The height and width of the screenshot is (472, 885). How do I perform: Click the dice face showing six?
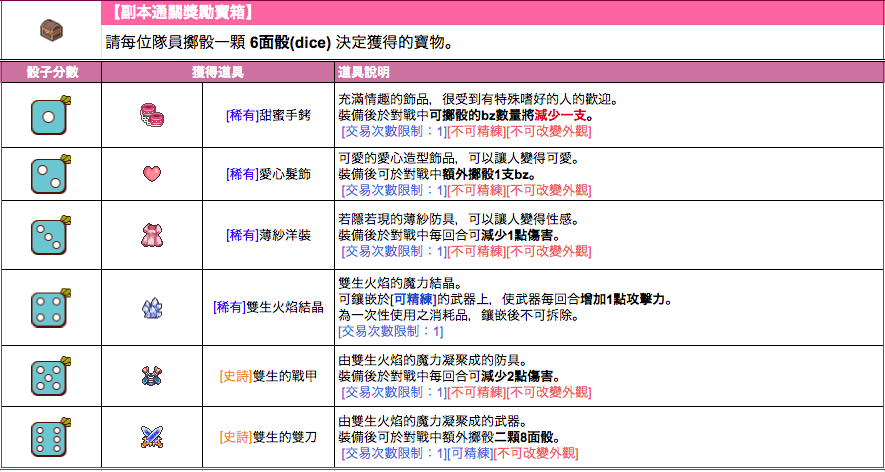pos(51,437)
